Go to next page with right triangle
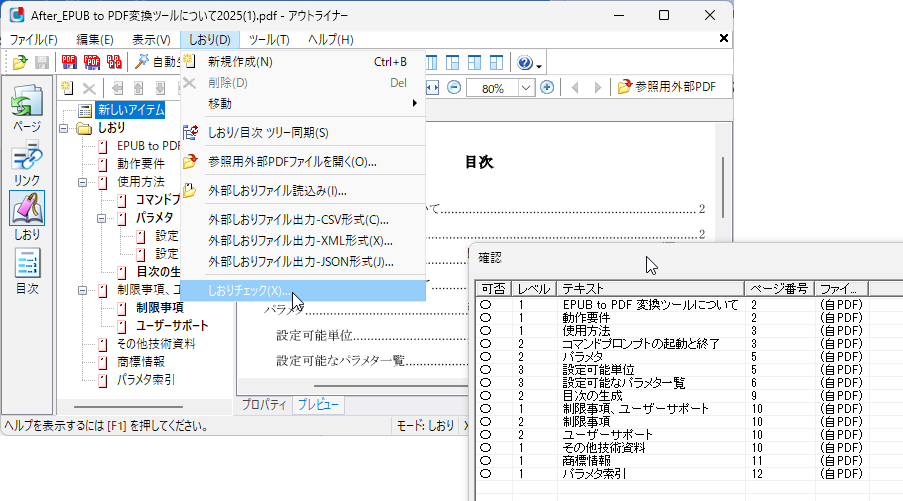 [x=598, y=88]
